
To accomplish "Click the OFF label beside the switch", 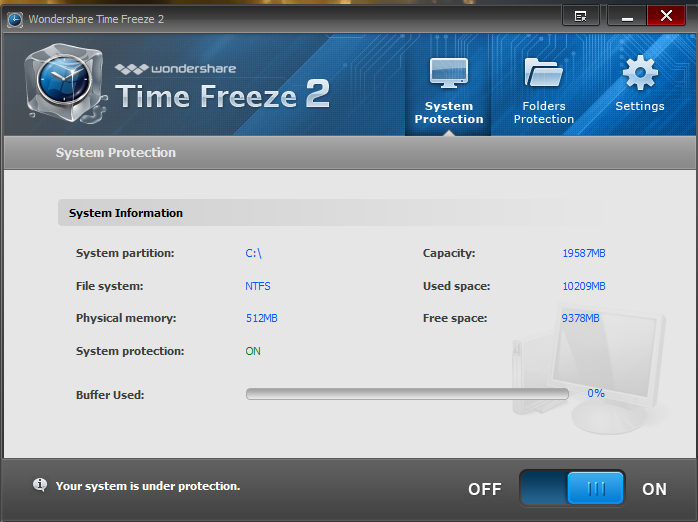I will 484,489.
